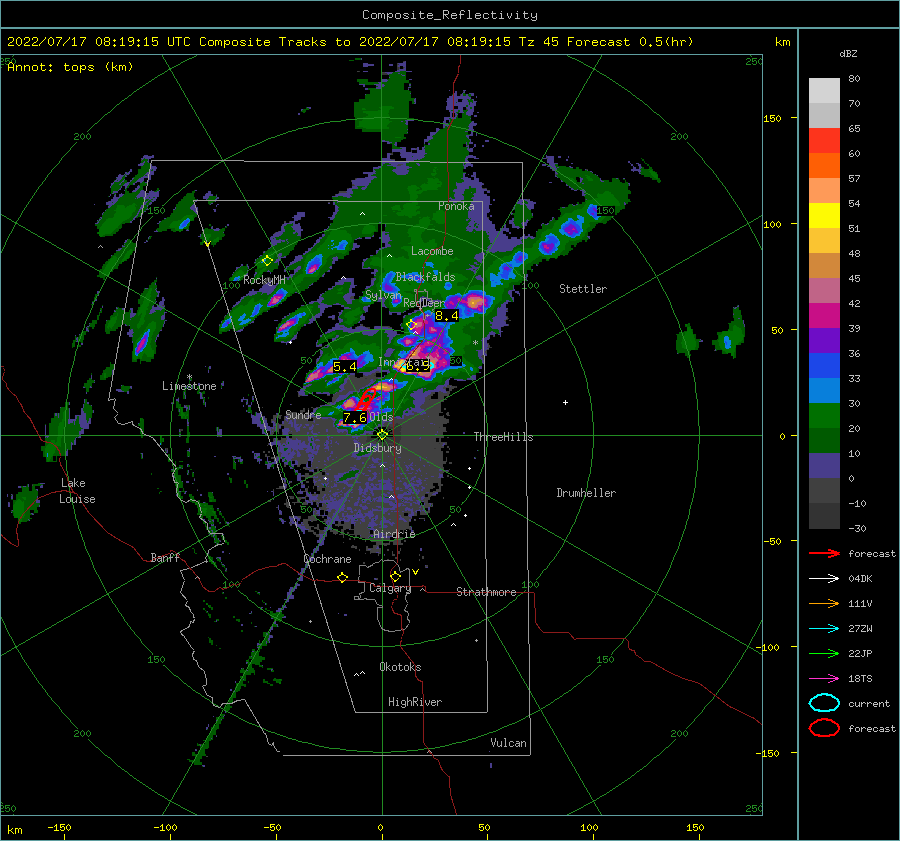
Task: Click the yellow diamond marker above Calgary label
Action: (x=395, y=576)
